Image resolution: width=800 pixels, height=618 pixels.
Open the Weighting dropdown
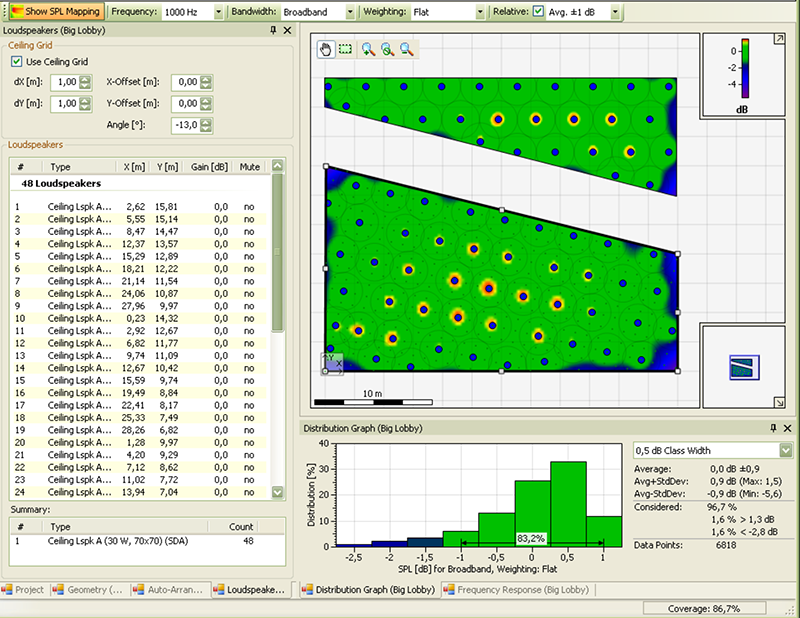tap(480, 12)
